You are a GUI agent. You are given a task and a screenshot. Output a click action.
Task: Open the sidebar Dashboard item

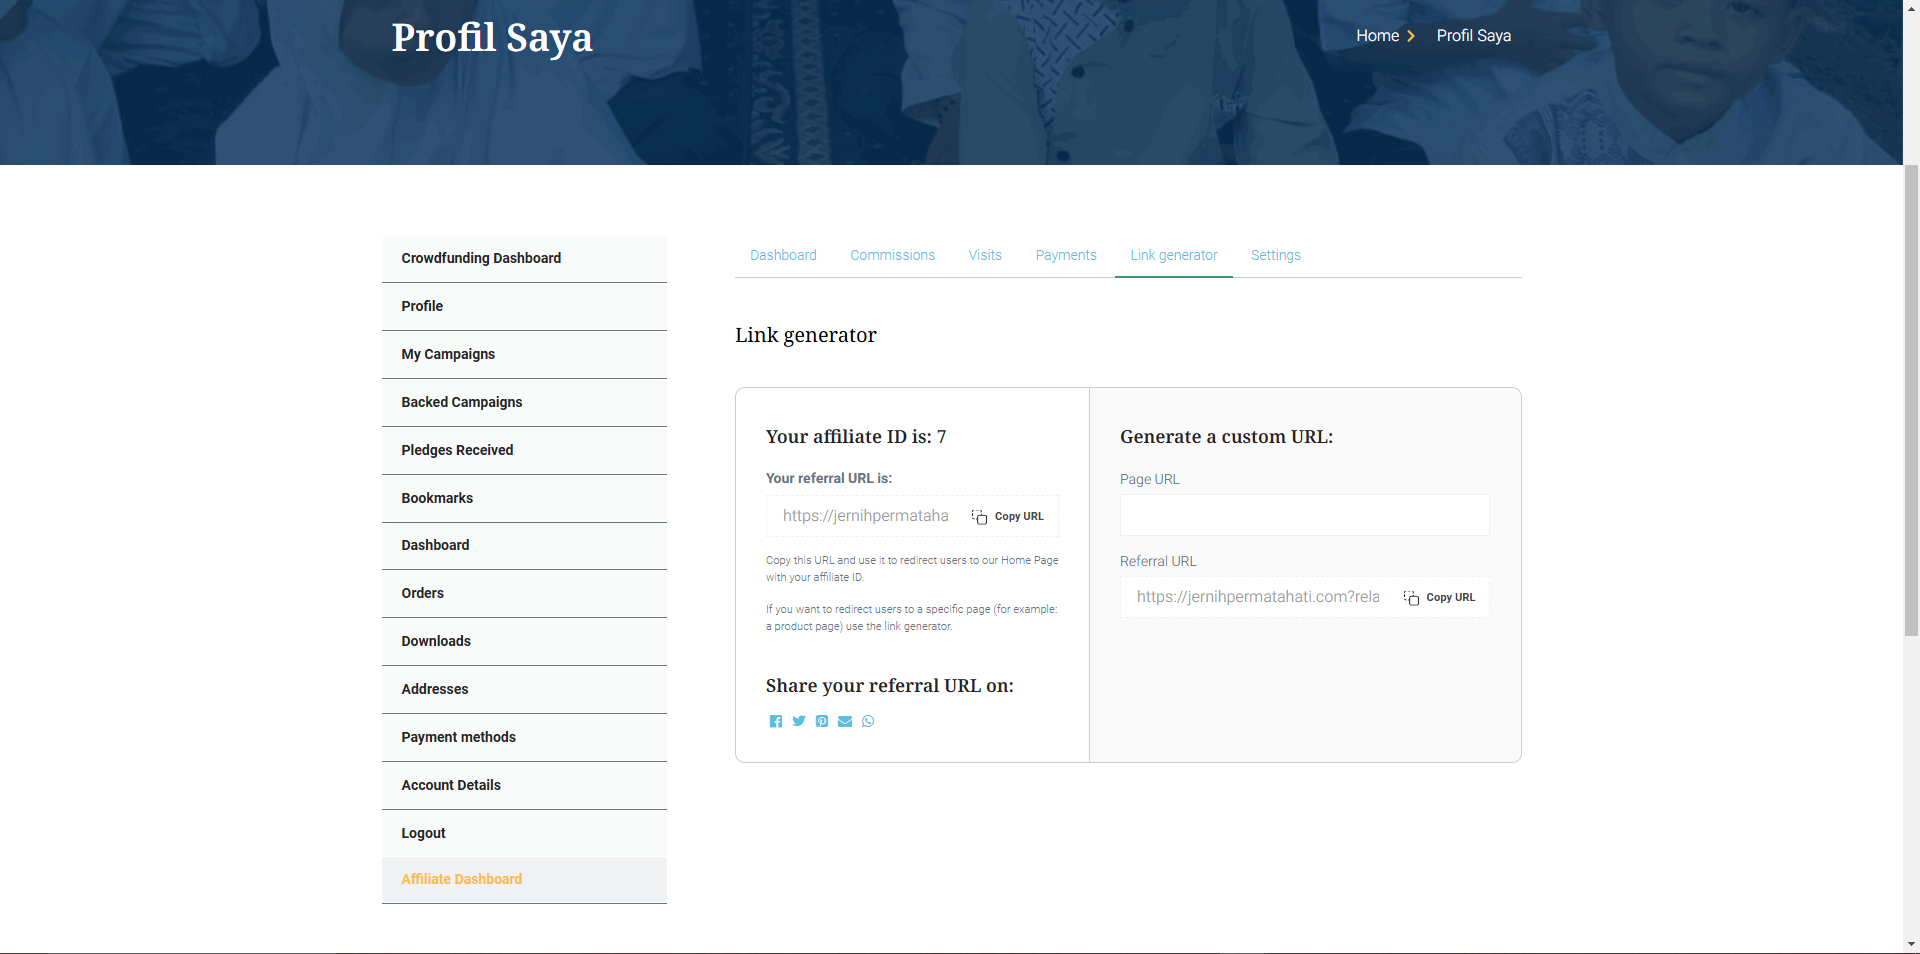pyautogui.click(x=524, y=545)
